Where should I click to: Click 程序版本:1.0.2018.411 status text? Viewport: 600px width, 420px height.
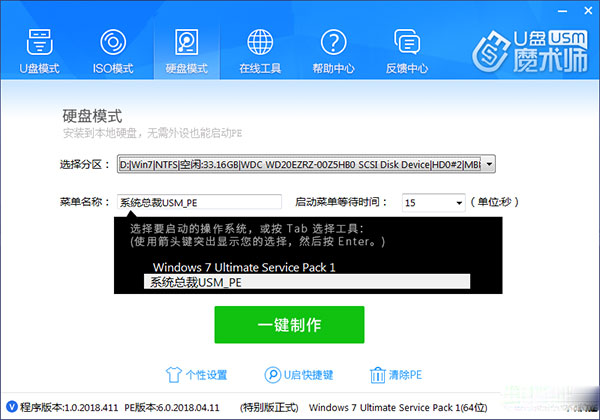pyautogui.click(x=69, y=407)
